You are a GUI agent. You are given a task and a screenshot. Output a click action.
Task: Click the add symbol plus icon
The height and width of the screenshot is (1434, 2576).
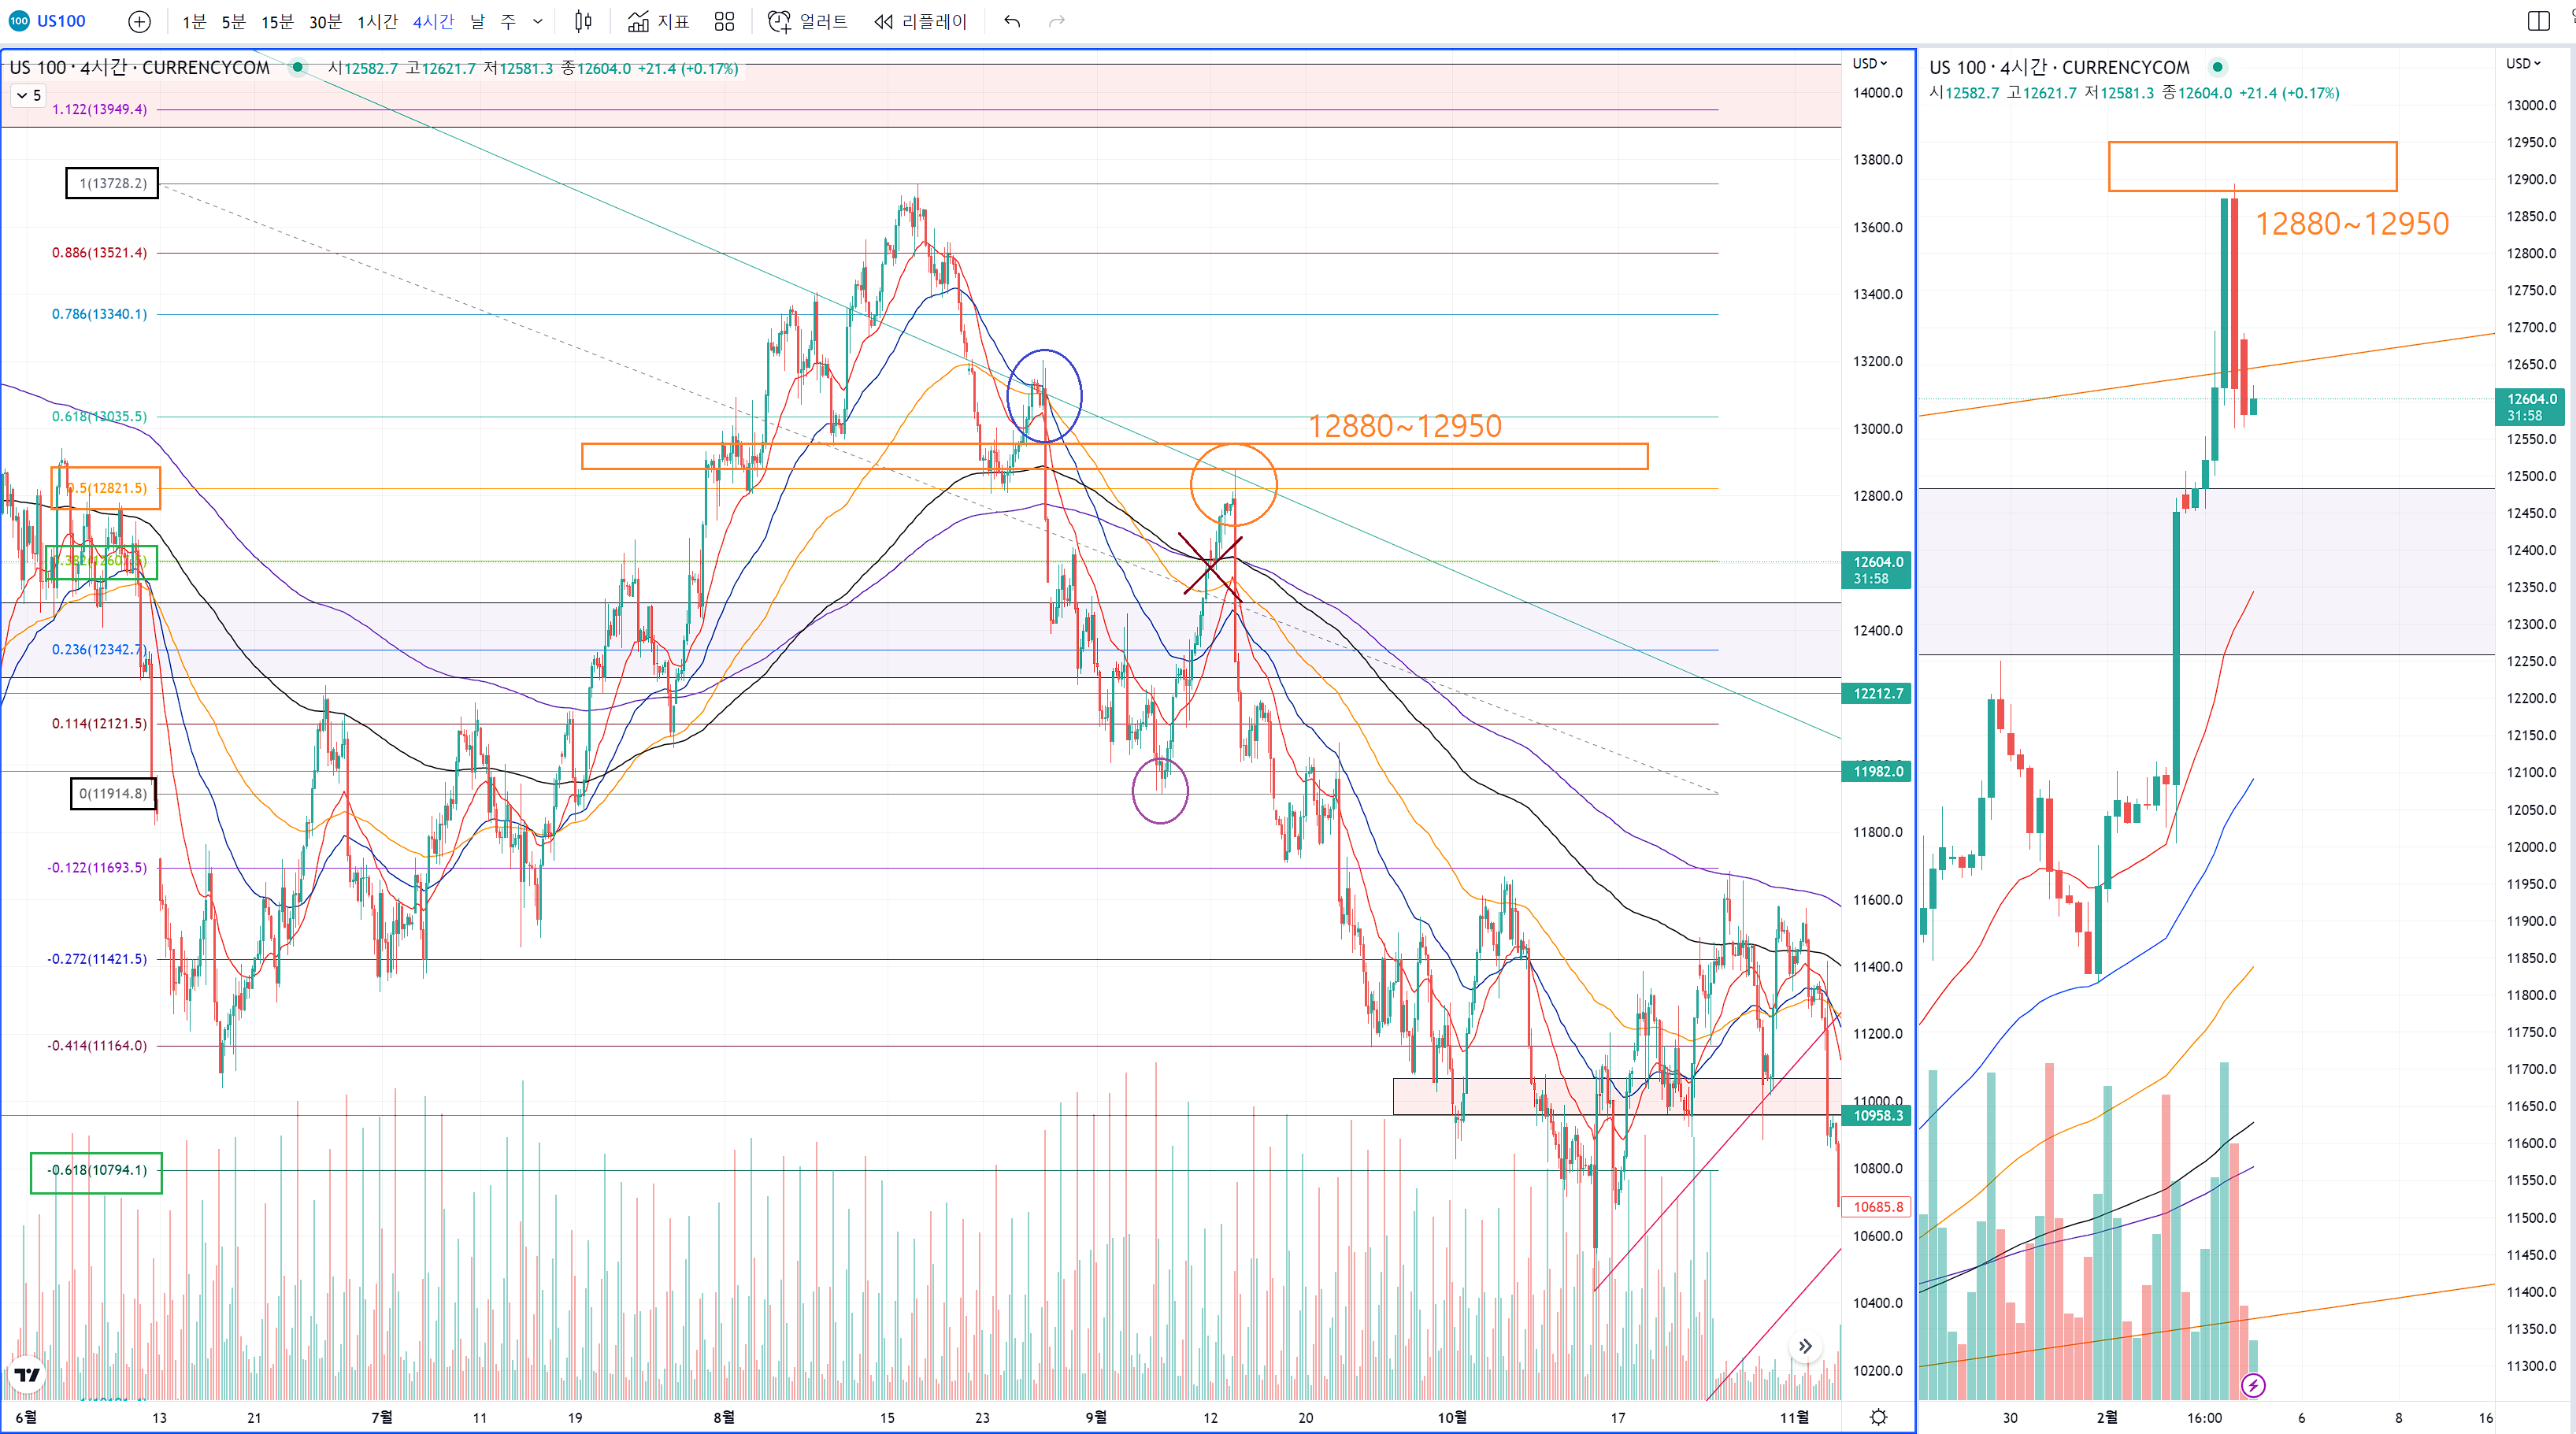click(139, 21)
